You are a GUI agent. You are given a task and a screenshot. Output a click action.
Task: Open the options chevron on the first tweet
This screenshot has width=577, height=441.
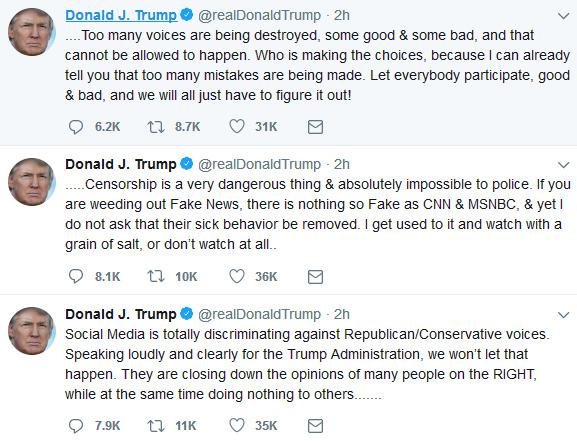[563, 16]
